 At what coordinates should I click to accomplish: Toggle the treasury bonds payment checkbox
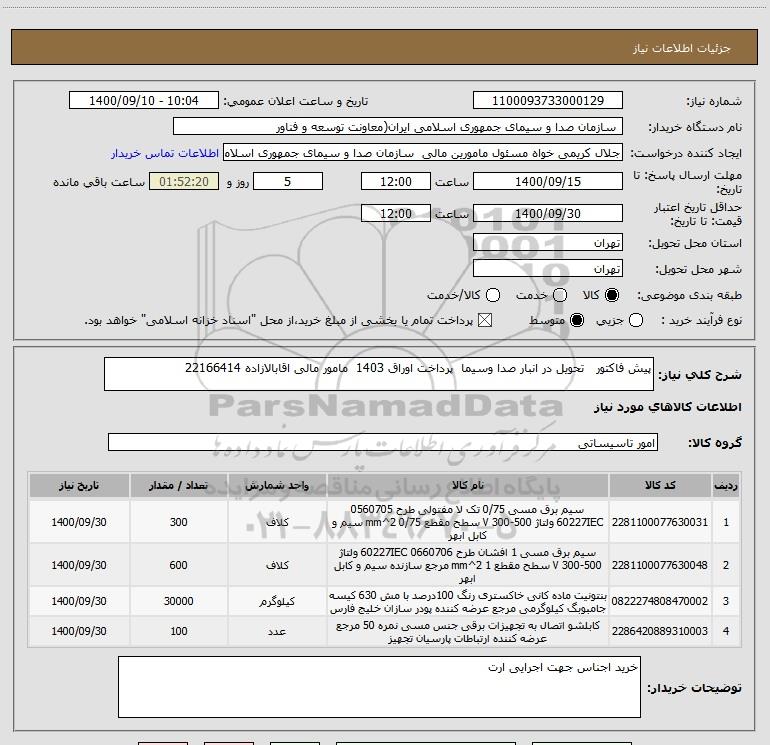[486, 320]
